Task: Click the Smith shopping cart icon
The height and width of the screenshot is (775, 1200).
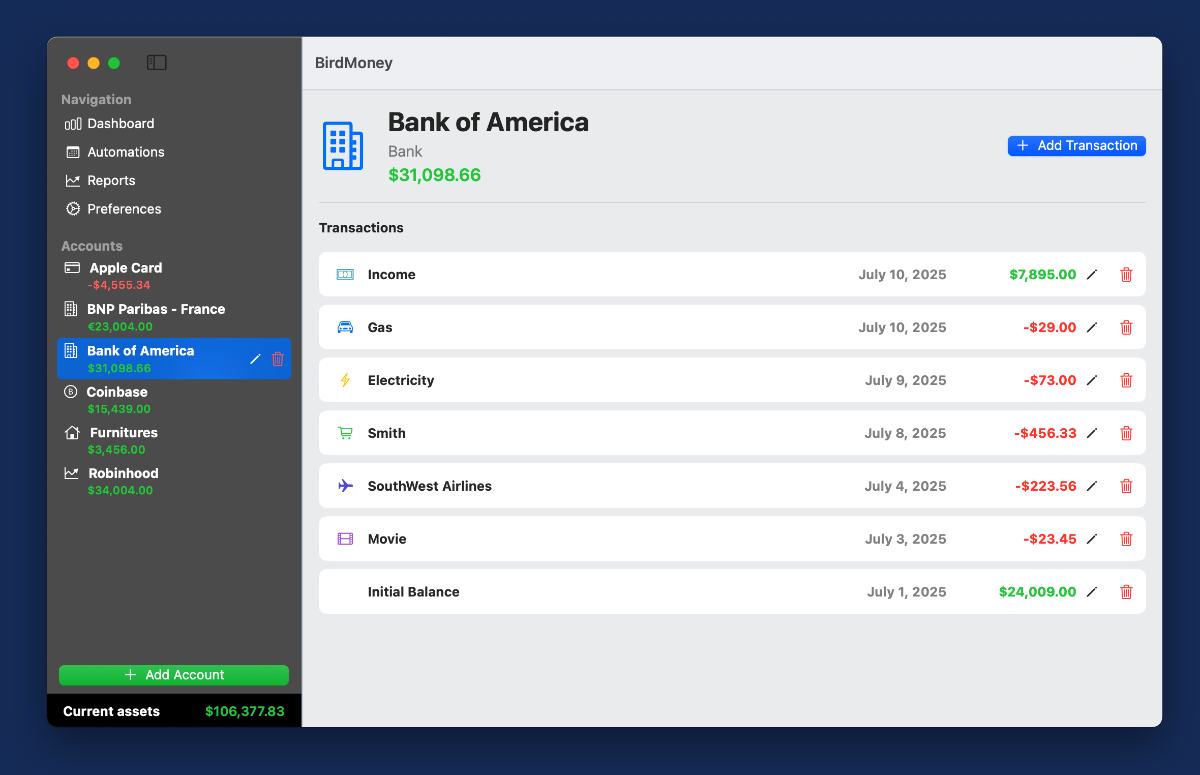Action: [x=345, y=433]
